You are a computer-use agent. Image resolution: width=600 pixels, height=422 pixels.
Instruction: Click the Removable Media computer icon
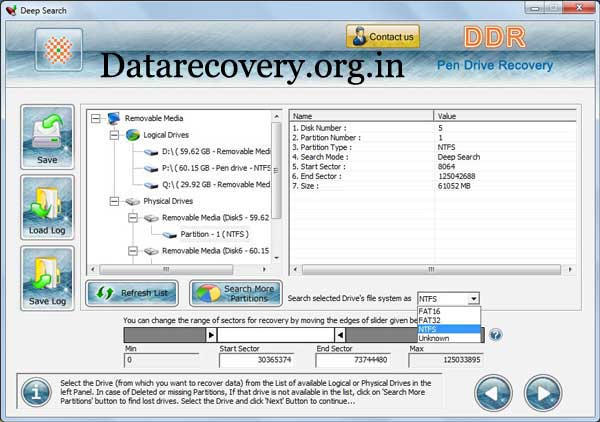tap(114, 118)
